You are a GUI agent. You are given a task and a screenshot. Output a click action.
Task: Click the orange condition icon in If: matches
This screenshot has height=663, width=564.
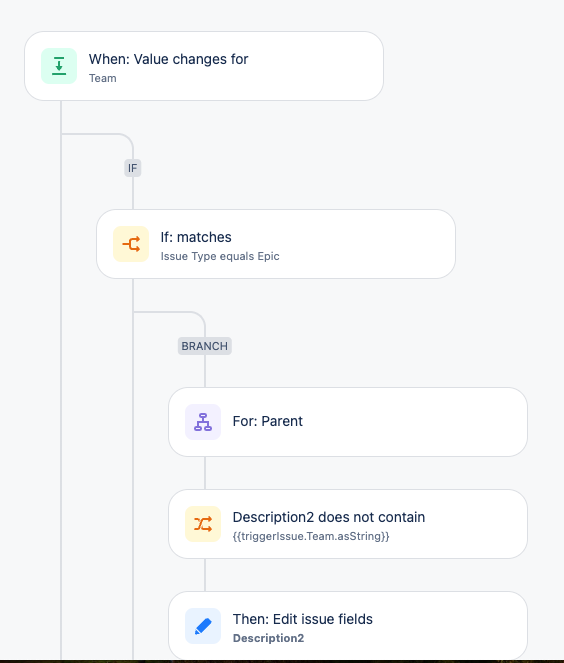[131, 244]
